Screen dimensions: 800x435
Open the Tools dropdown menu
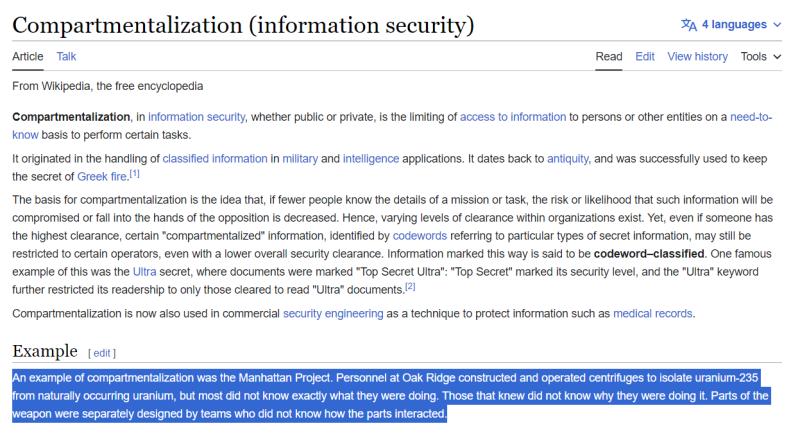[760, 57]
